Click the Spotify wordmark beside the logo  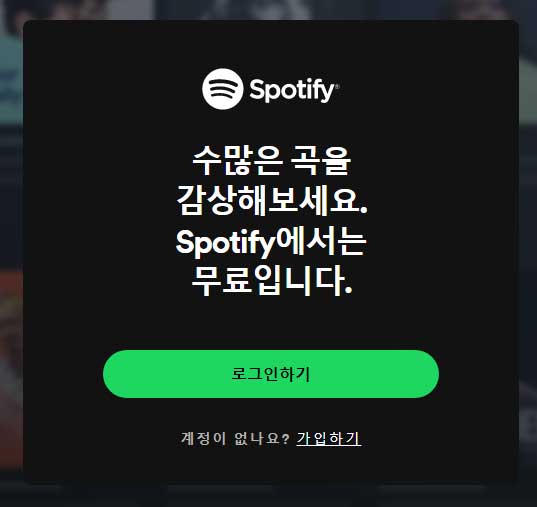click(x=292, y=90)
